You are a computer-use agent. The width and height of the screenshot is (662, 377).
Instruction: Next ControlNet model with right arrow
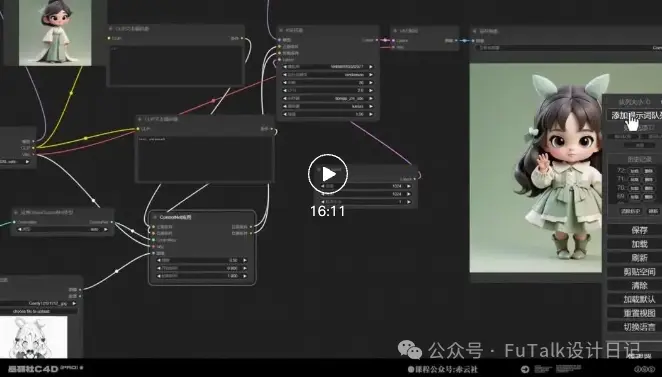pyautogui.click(x=106, y=230)
